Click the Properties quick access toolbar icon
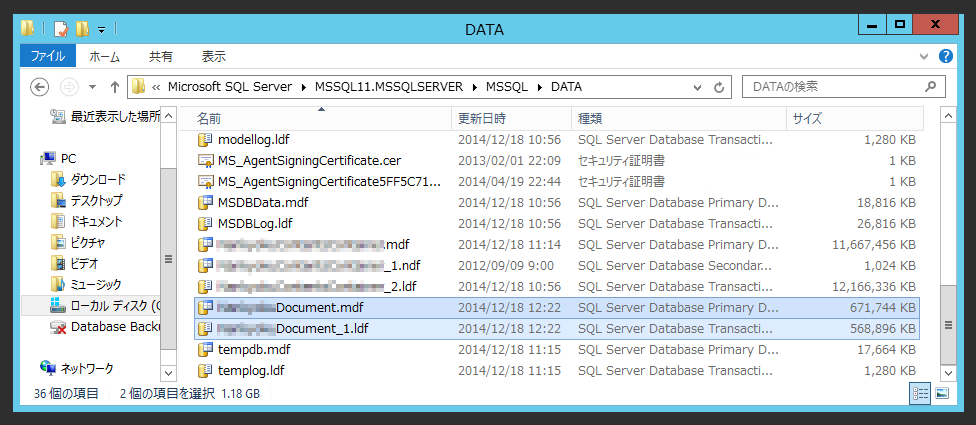976x425 pixels. (60, 29)
